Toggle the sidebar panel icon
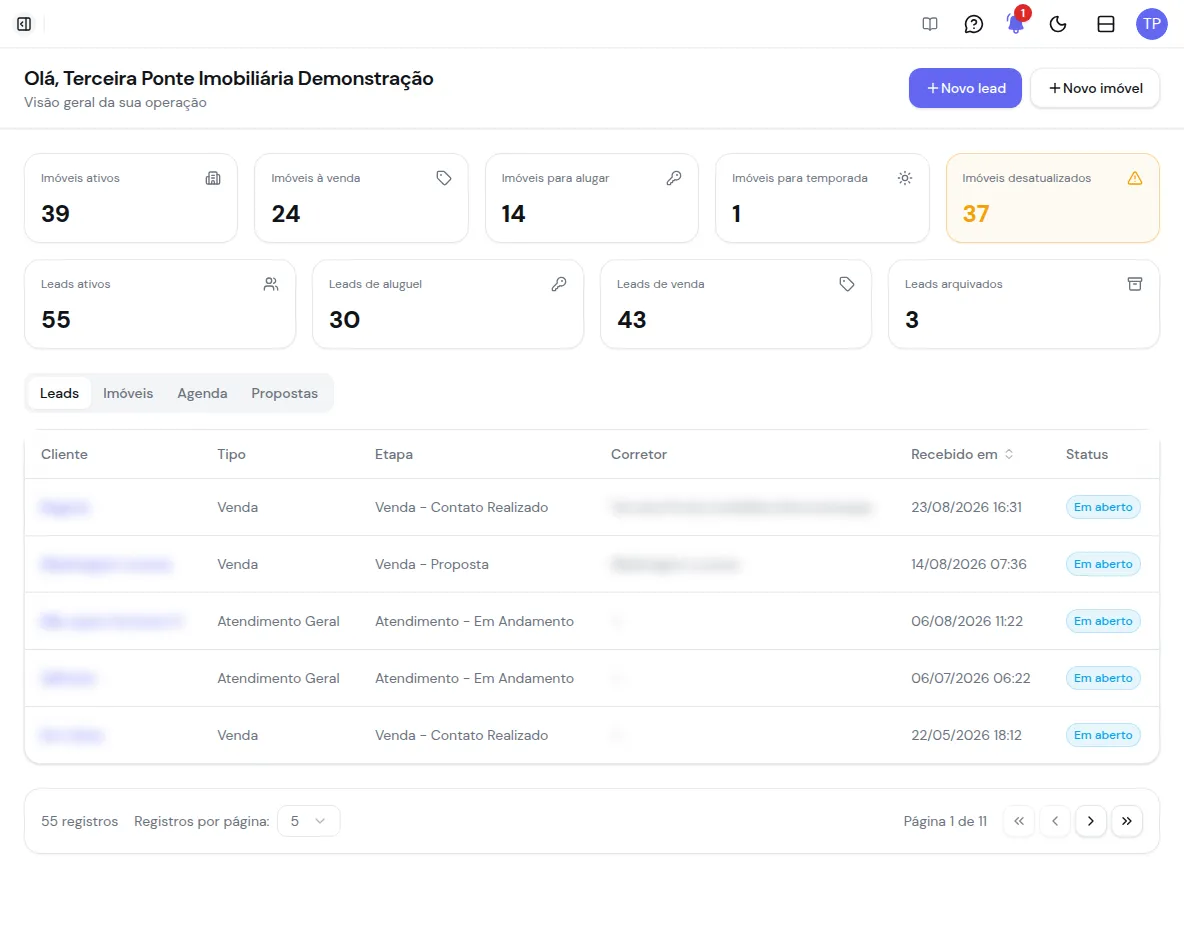Screen dimensions: 1184x940 tap(24, 24)
